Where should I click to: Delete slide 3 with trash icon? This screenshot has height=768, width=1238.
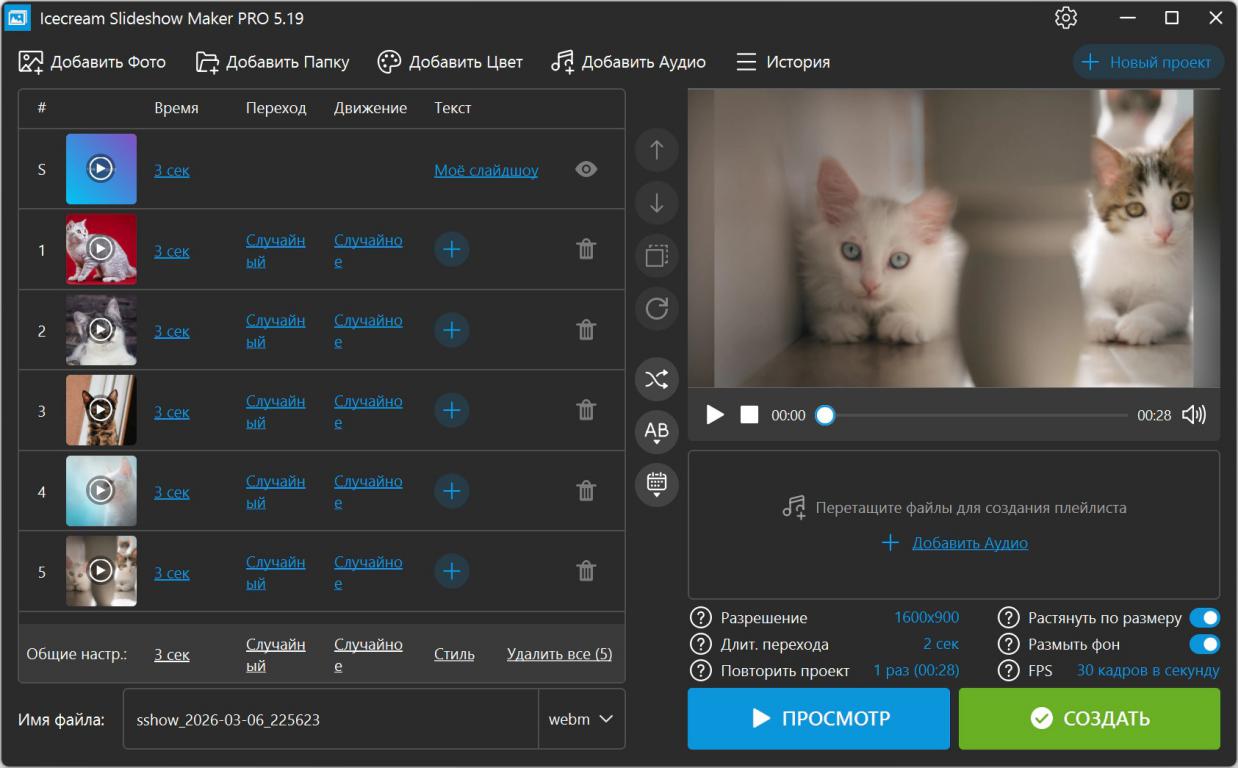coord(586,410)
